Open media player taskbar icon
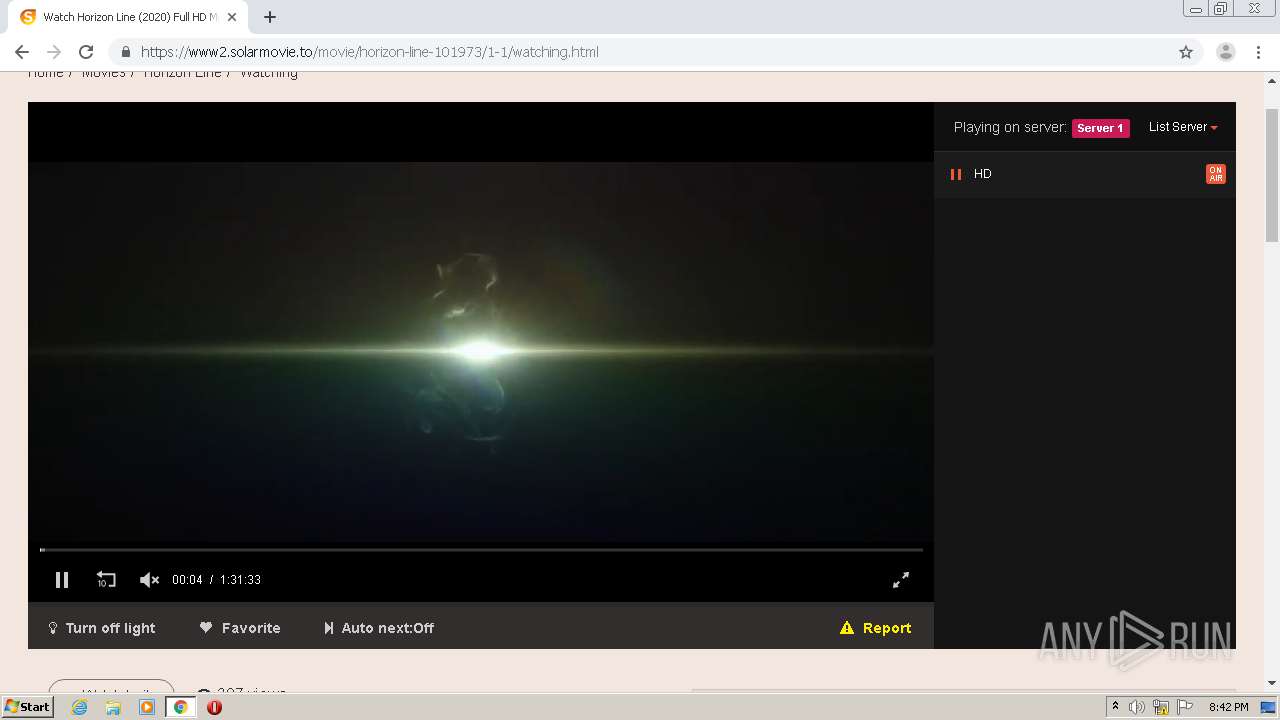The image size is (1280, 720). tap(147, 707)
